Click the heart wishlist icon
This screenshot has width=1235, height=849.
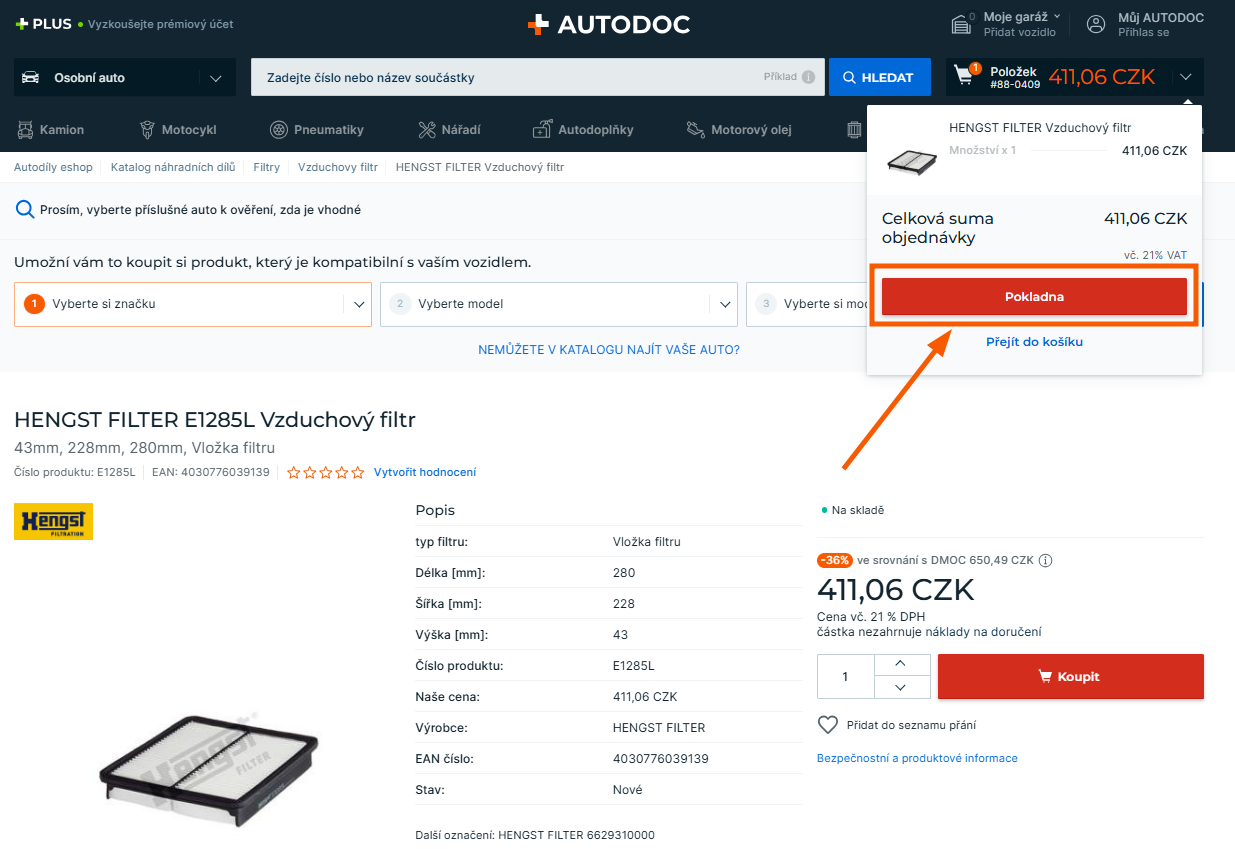tap(828, 725)
